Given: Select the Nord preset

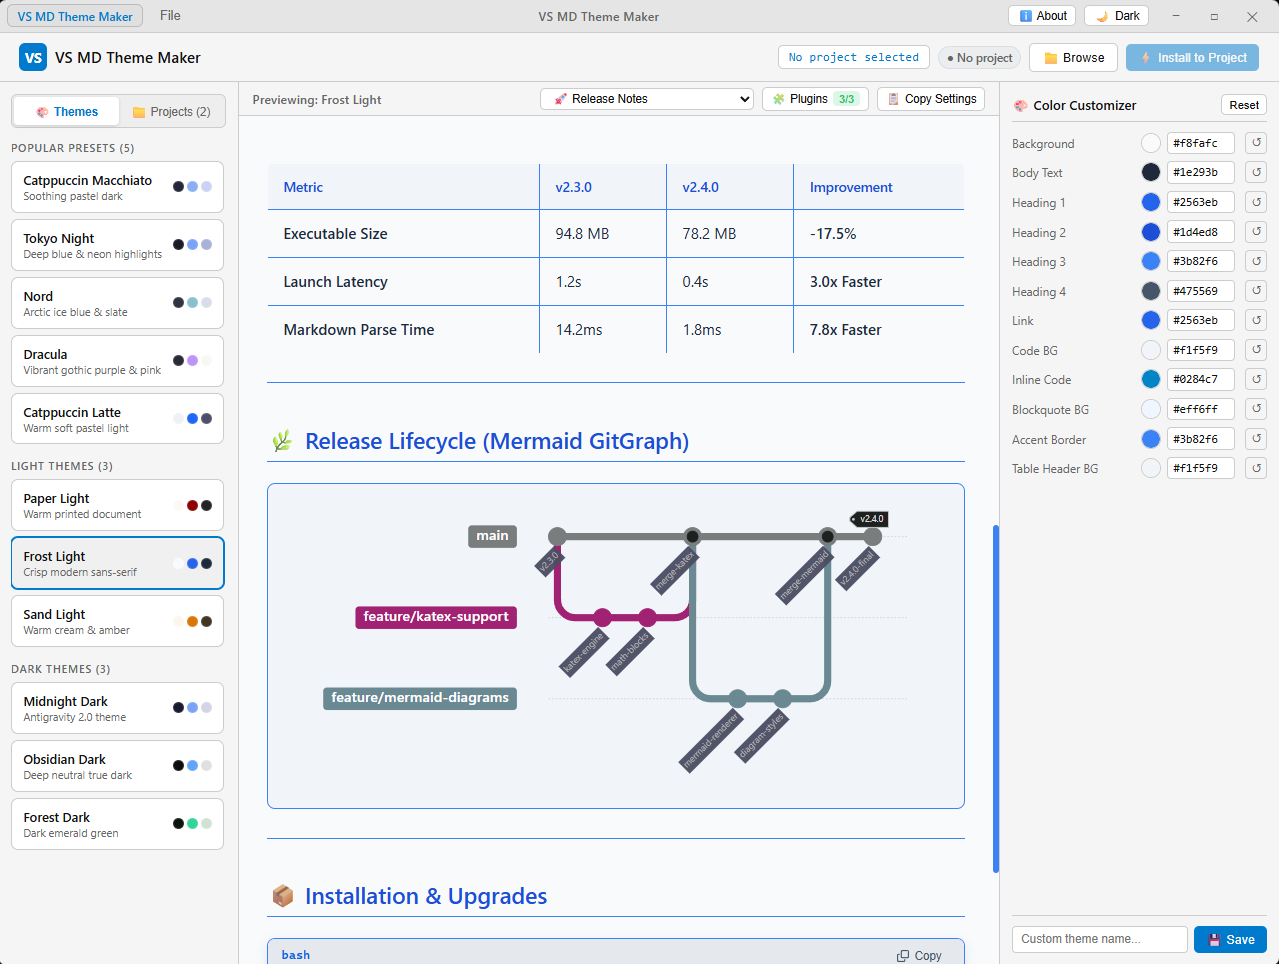Looking at the screenshot, I should pos(117,303).
